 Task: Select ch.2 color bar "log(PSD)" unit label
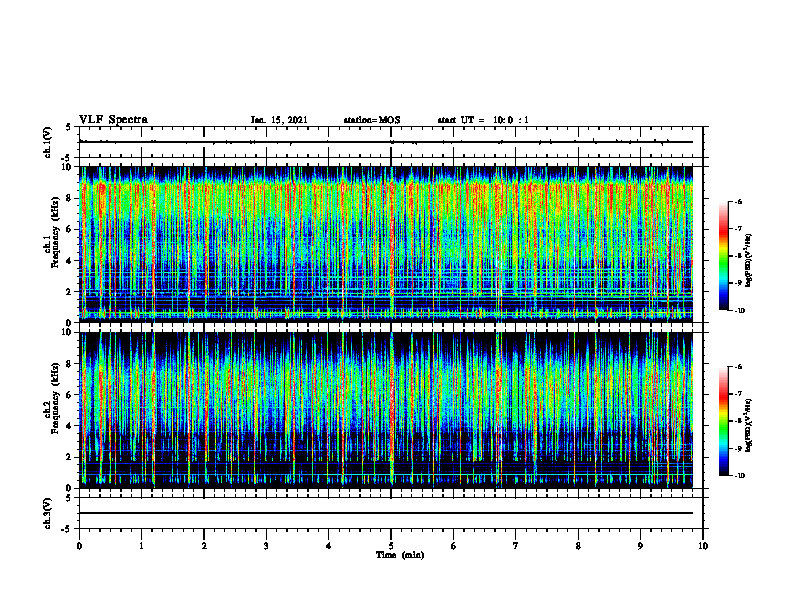[749, 425]
